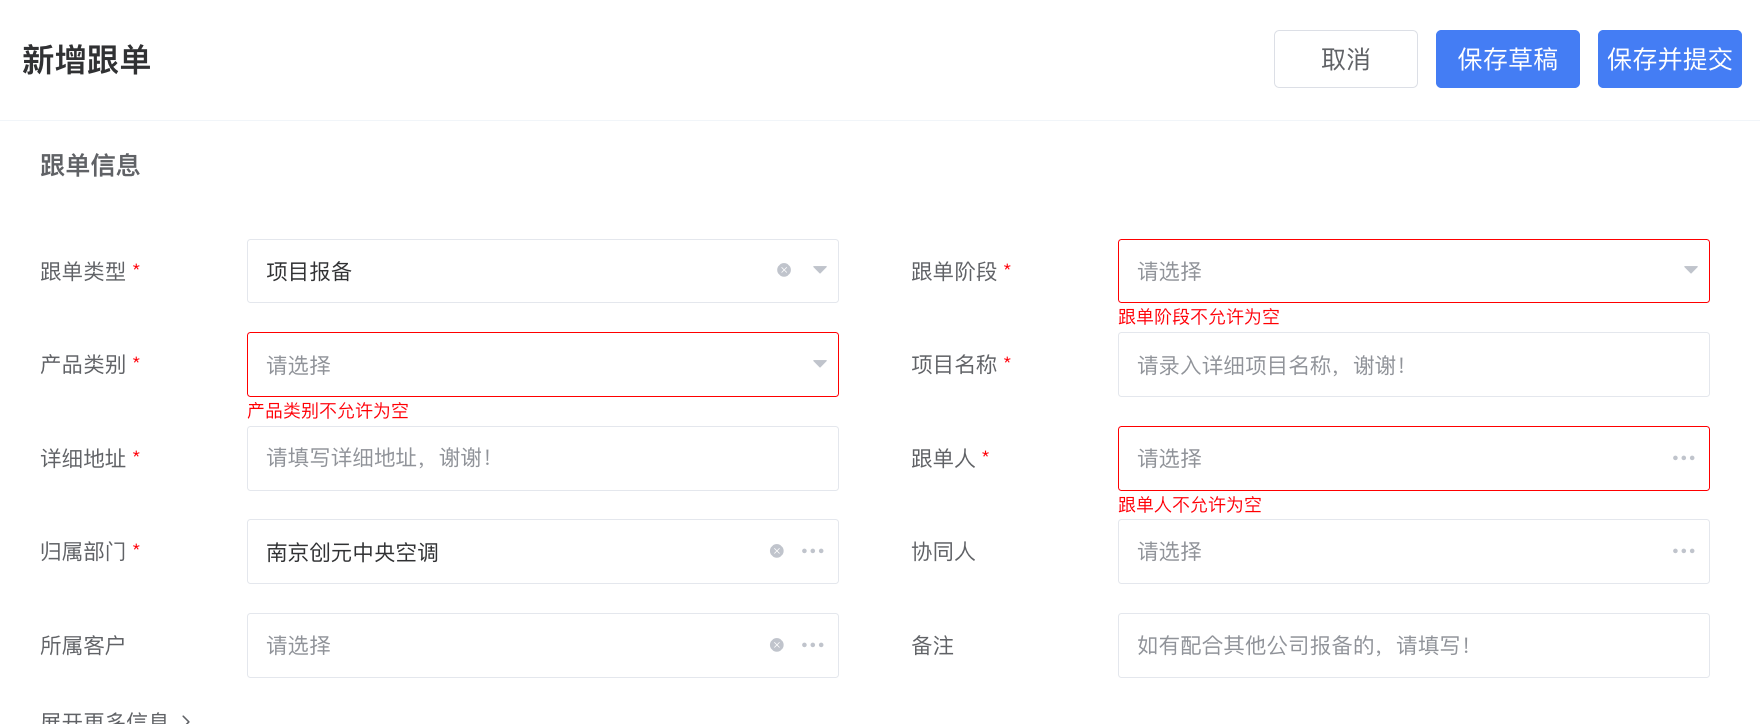Open the 协同人 ellipsis picker icon
Screen dimensions: 1760x724
[x=1683, y=551]
